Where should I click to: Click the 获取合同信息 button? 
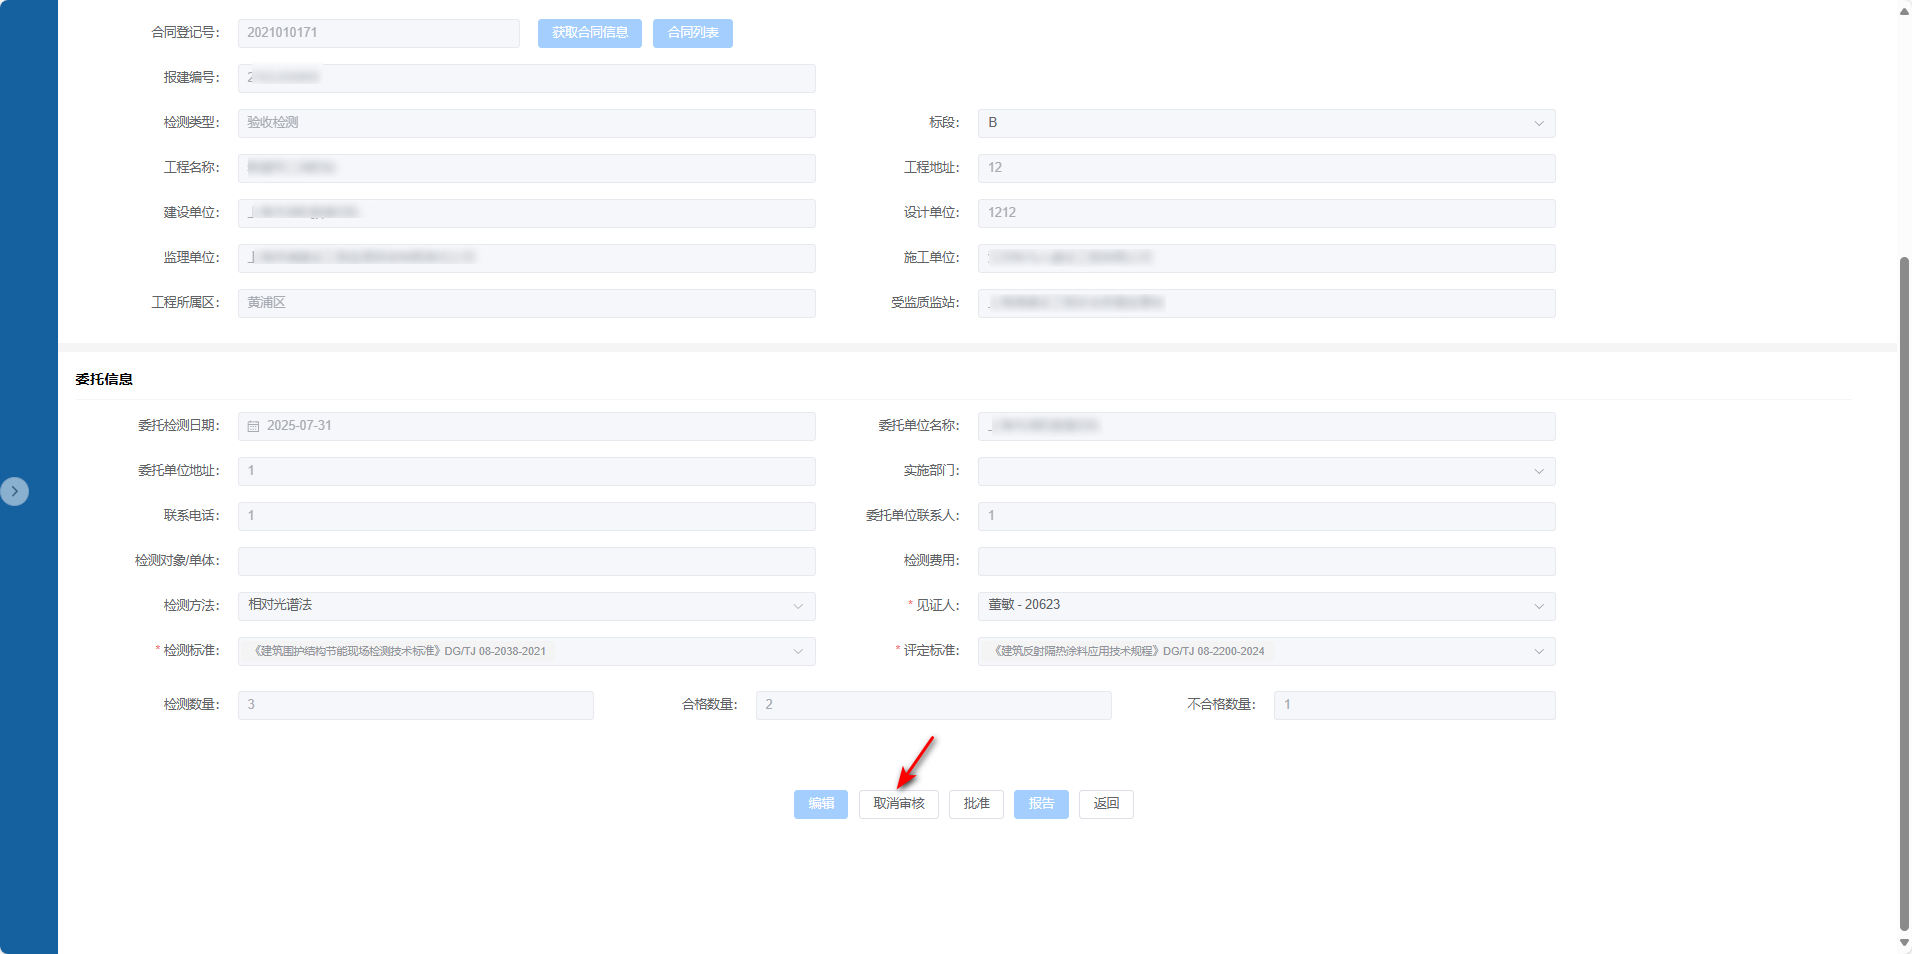tap(589, 33)
